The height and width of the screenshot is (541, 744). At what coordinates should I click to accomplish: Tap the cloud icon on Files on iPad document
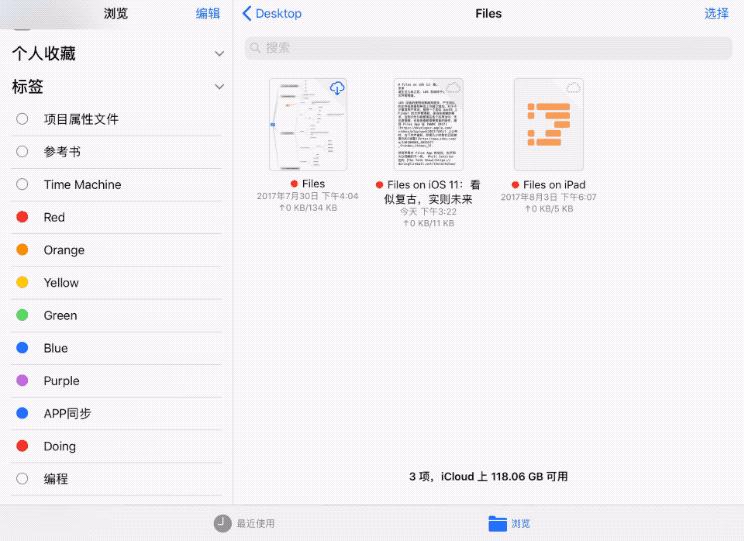[574, 87]
